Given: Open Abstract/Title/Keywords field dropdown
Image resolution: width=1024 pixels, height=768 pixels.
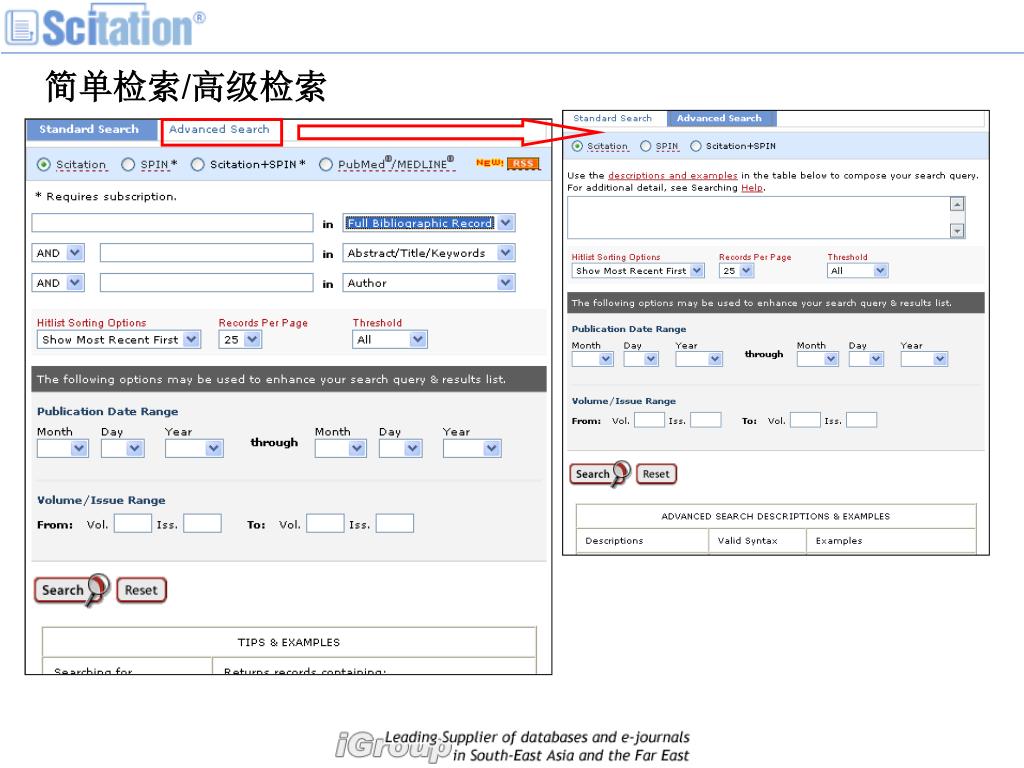Looking at the screenshot, I should tap(429, 253).
